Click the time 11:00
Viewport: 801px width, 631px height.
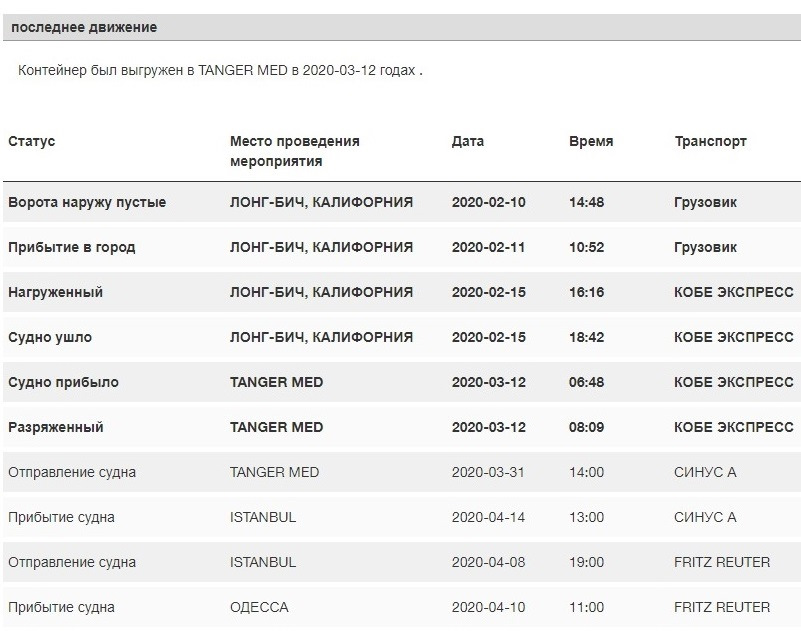pos(586,607)
